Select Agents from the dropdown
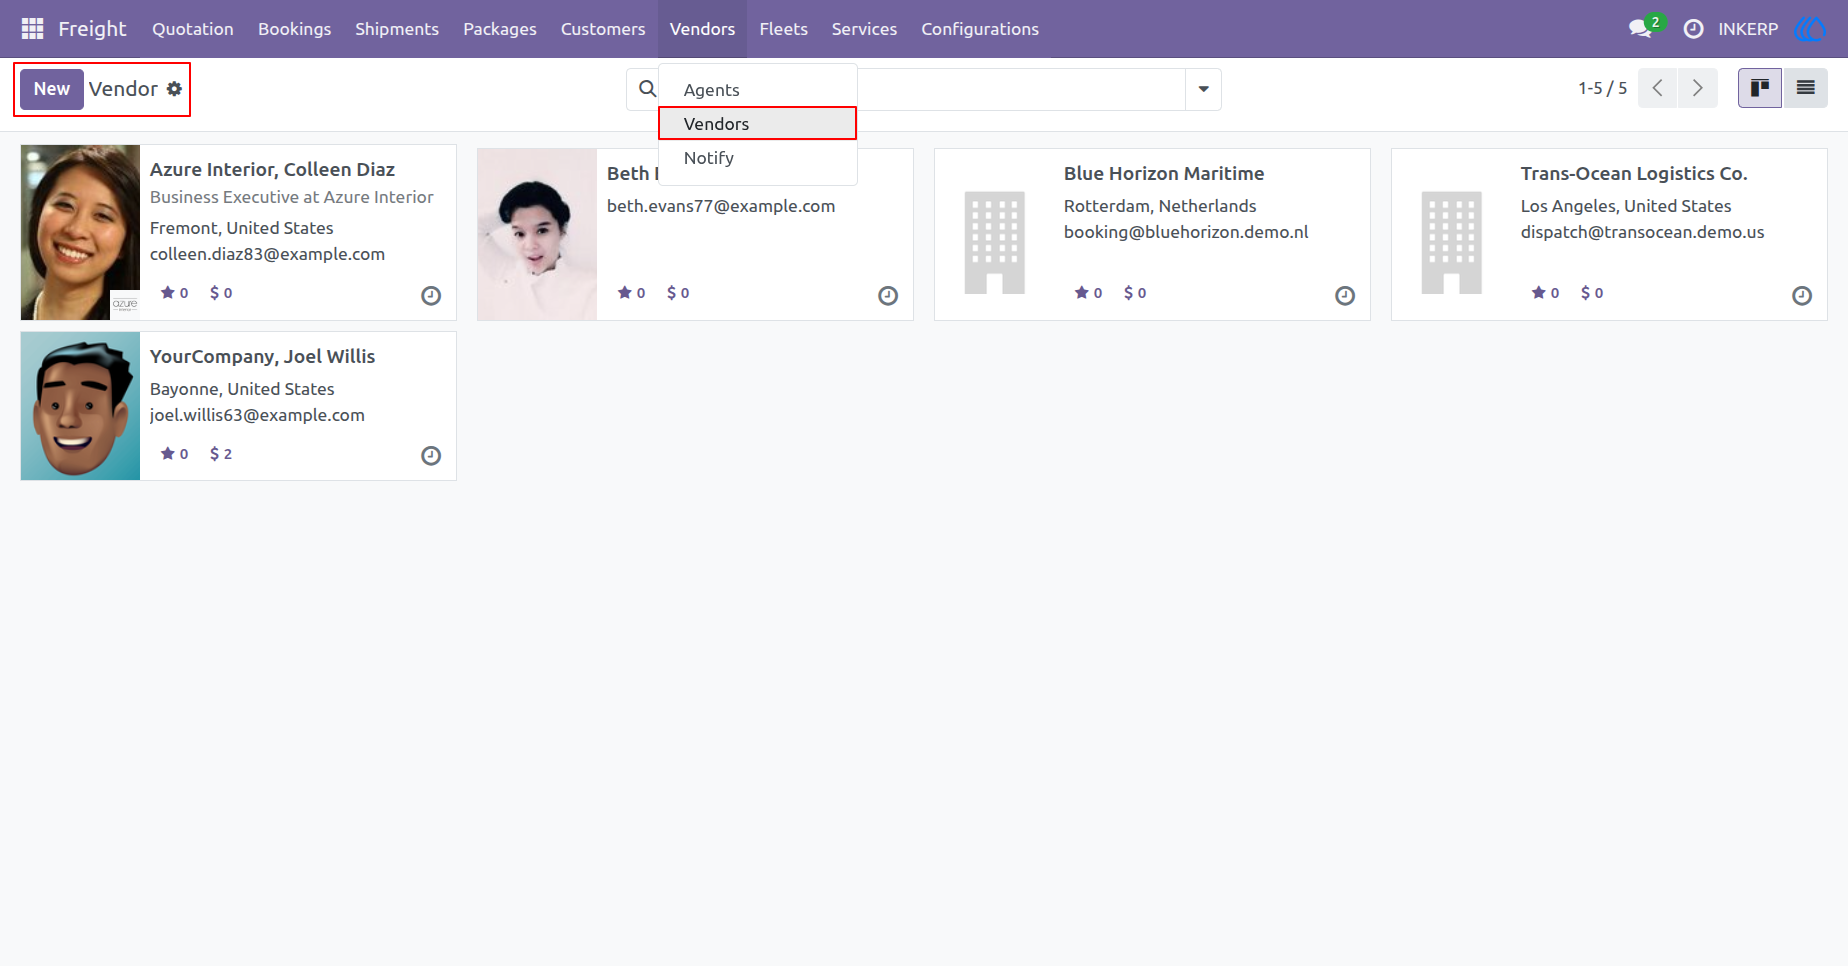This screenshot has width=1848, height=966. pos(757,90)
